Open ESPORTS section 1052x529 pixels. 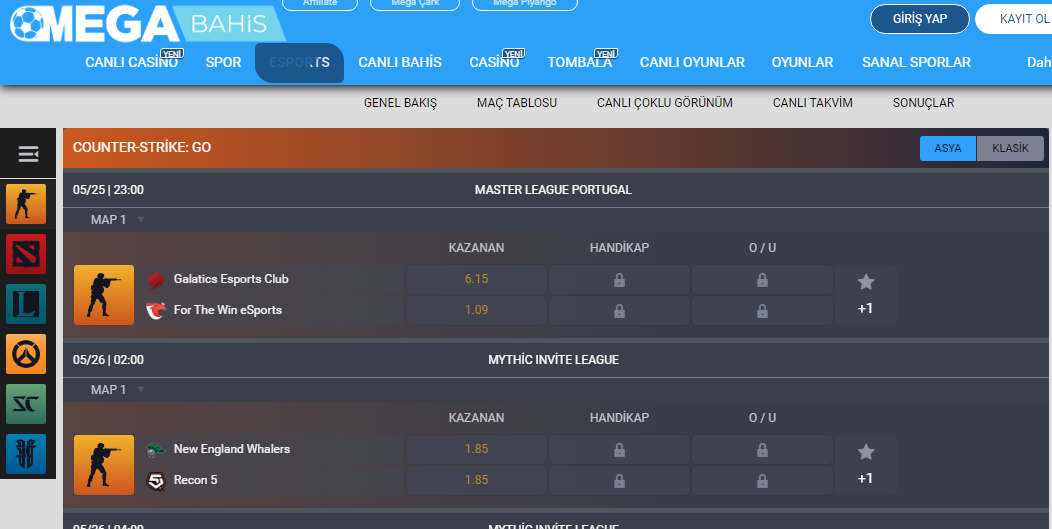[299, 62]
